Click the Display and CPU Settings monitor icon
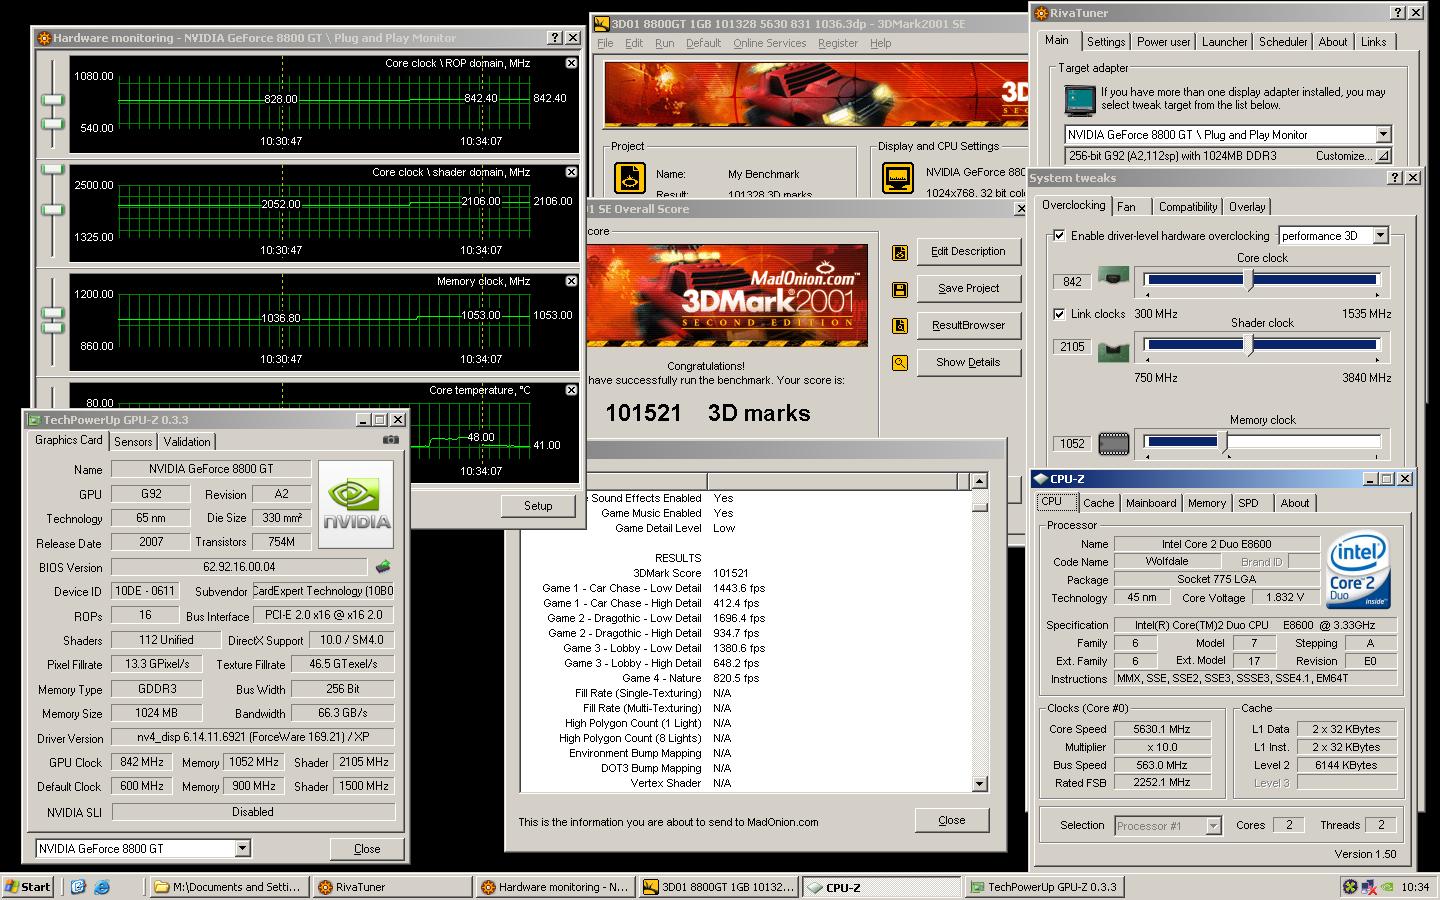This screenshot has width=1440, height=900. [x=898, y=179]
